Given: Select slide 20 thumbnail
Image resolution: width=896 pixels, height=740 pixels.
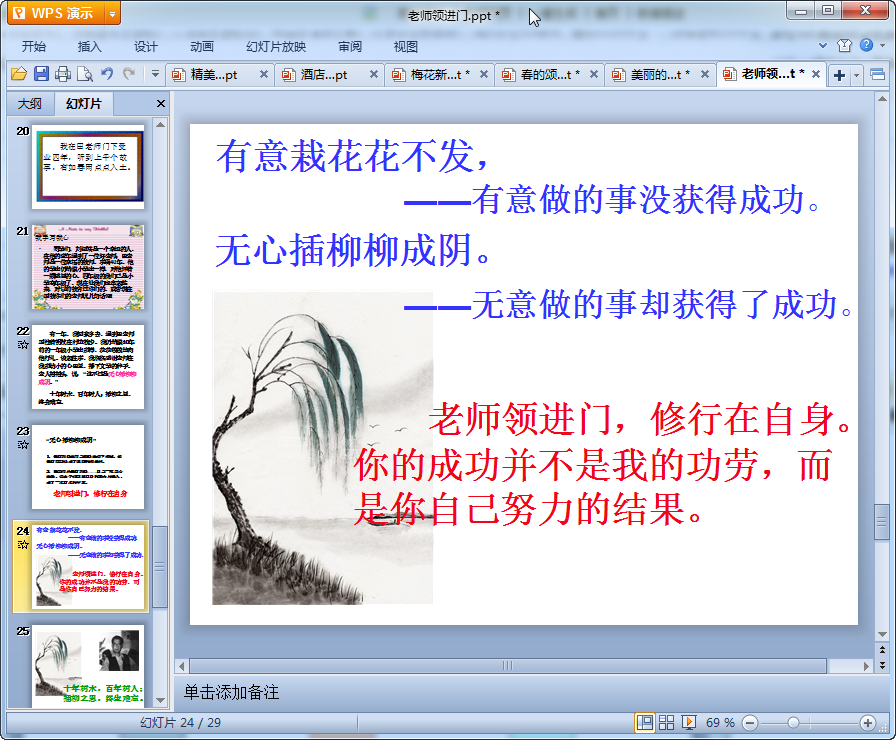Looking at the screenshot, I should click(x=89, y=167).
